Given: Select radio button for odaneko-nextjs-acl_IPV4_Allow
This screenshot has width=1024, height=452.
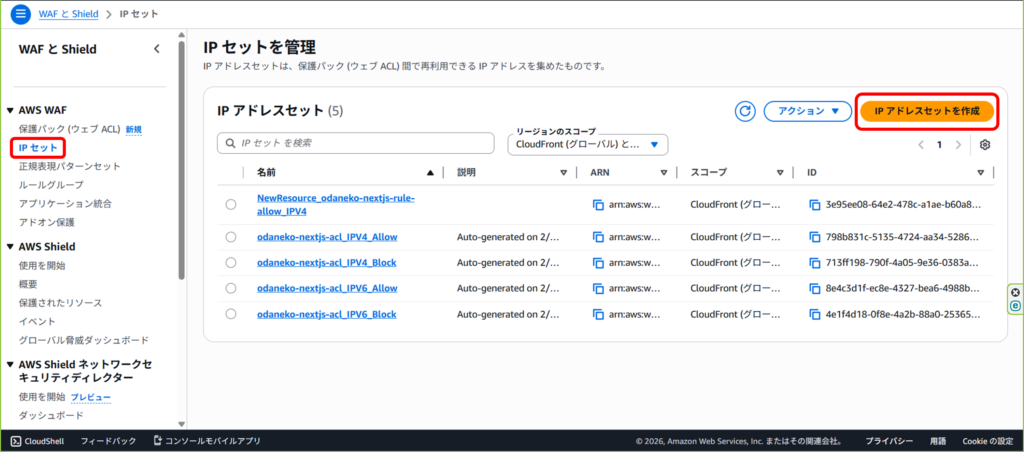Looking at the screenshot, I should click(x=231, y=237).
